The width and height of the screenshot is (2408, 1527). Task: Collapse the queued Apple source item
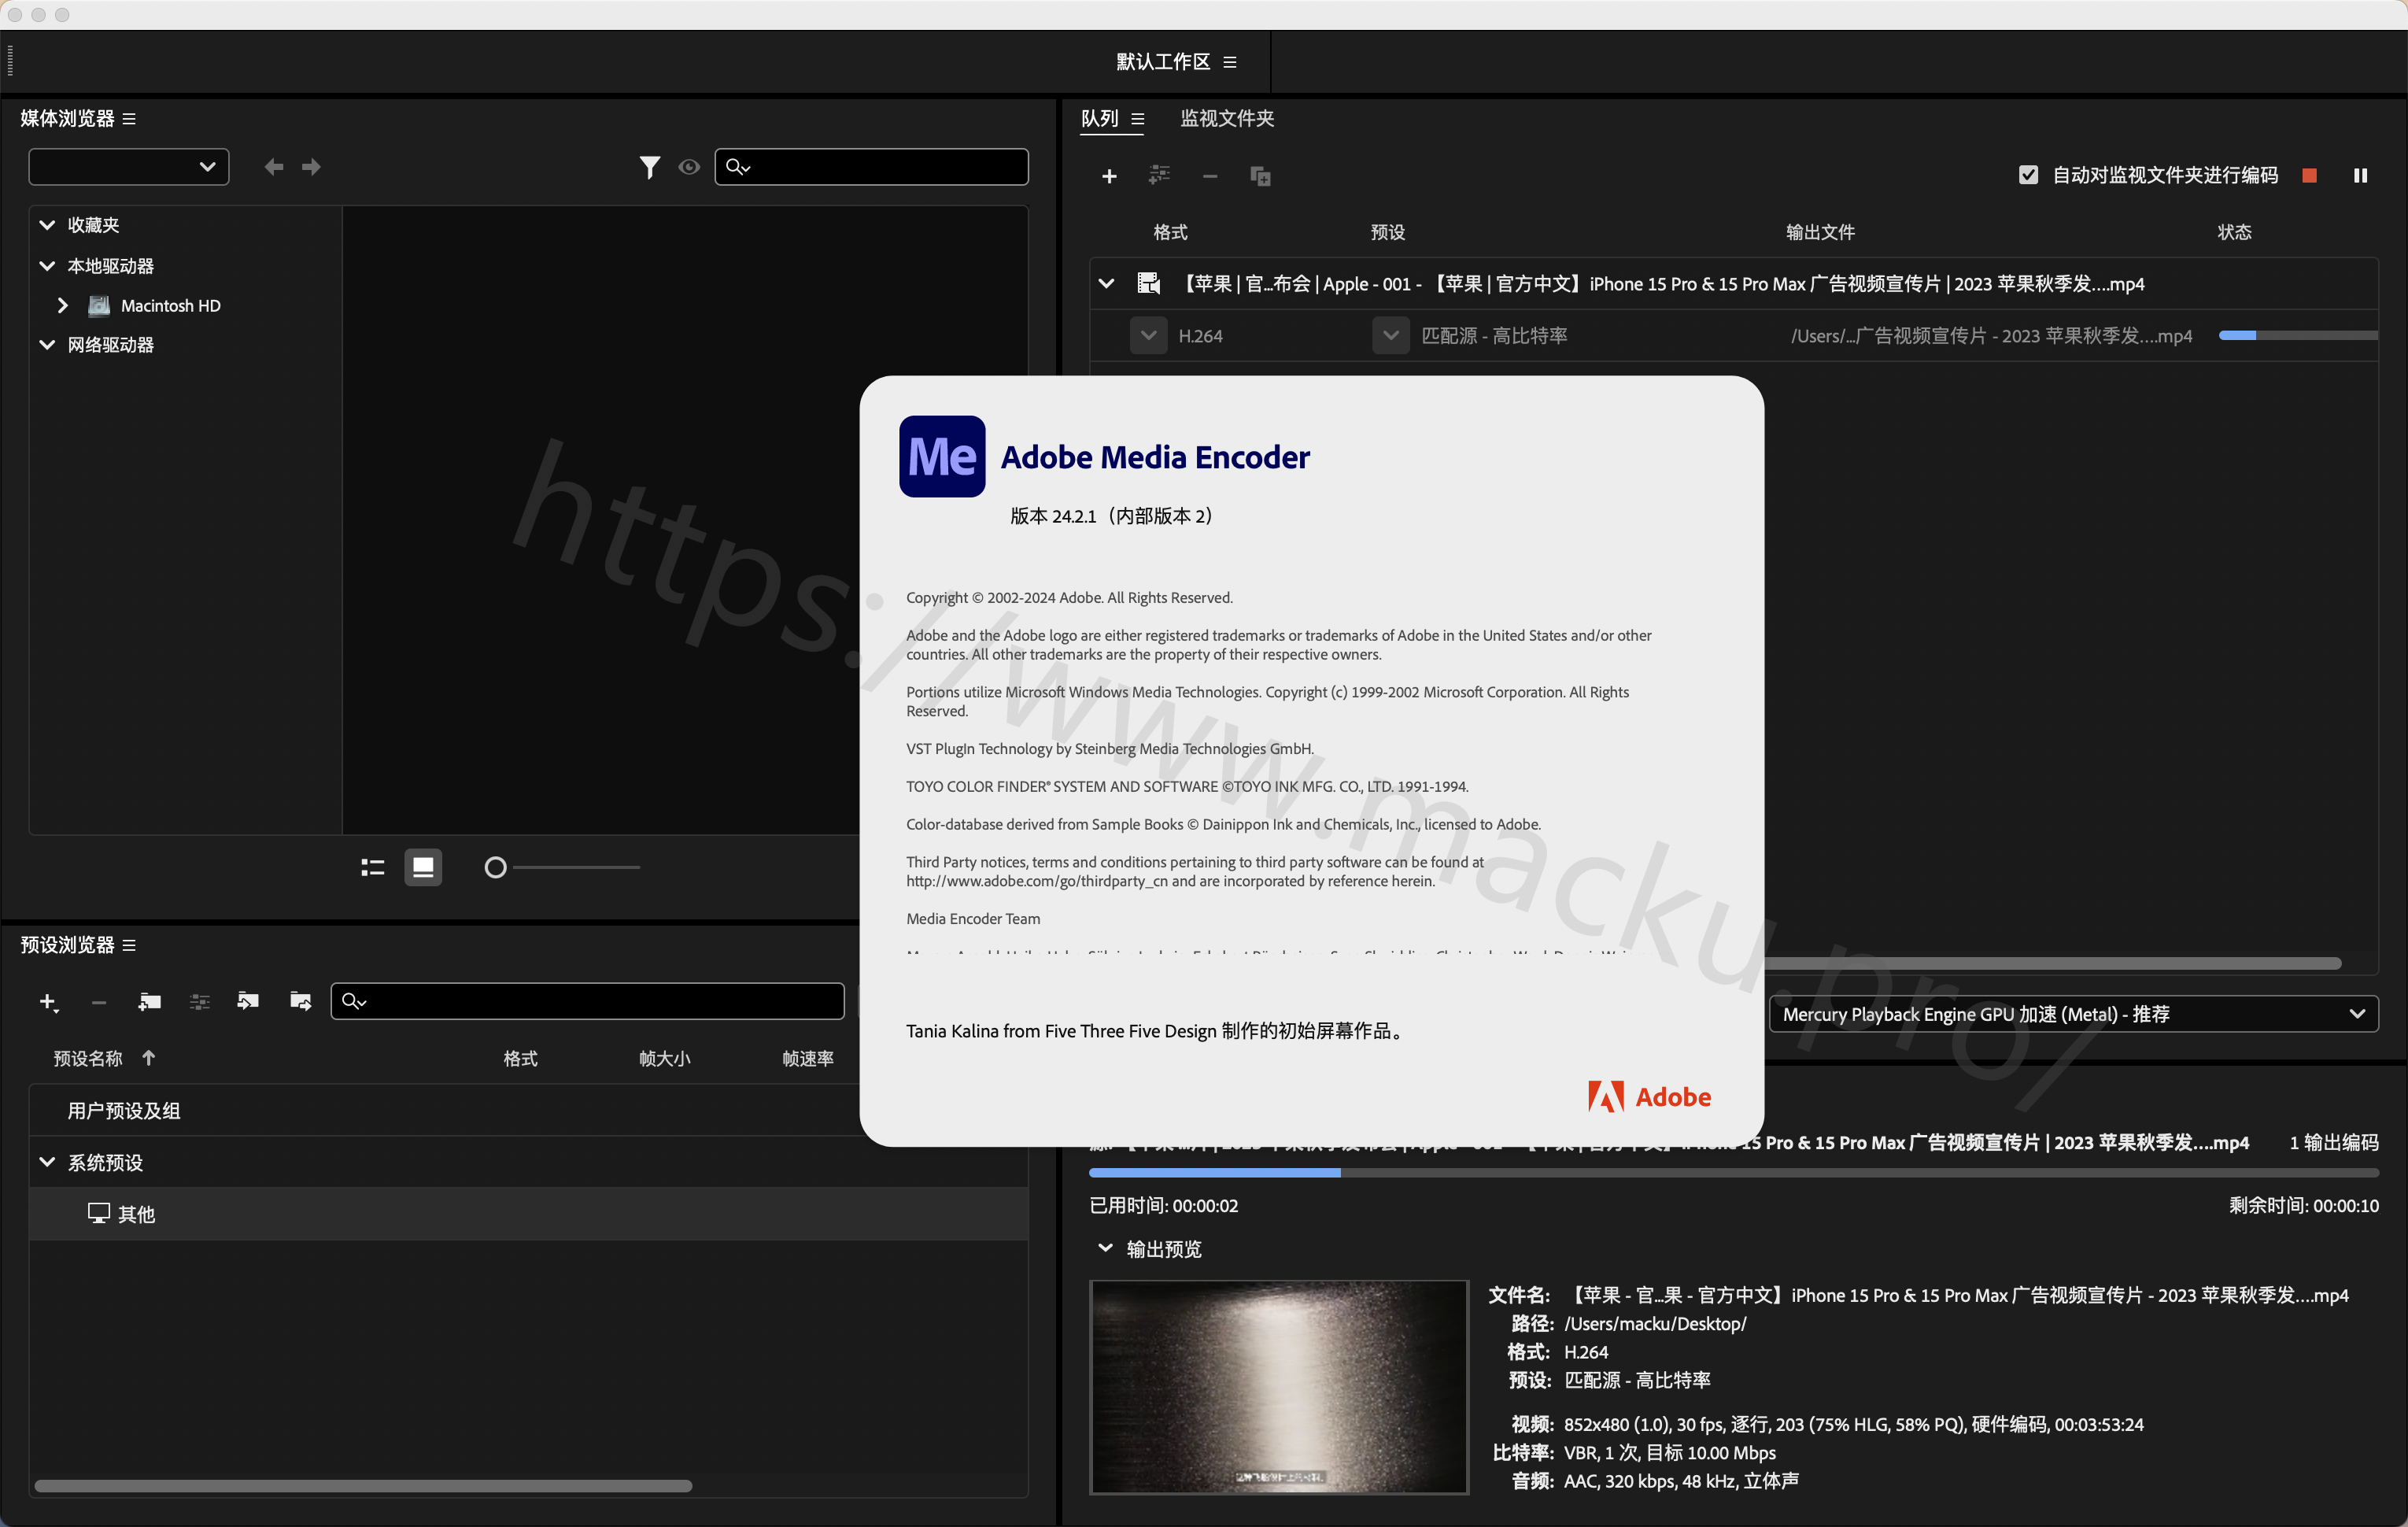pos(1106,284)
